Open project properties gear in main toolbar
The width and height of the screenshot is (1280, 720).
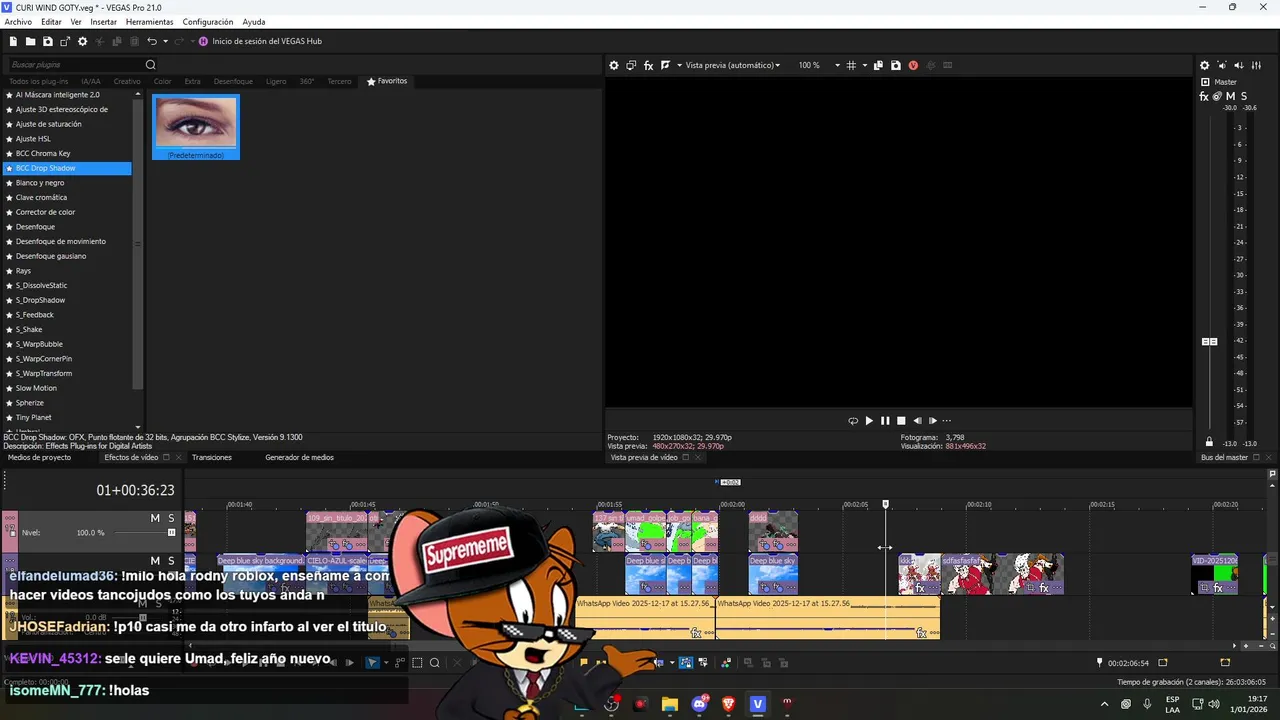pyautogui.click(x=83, y=41)
